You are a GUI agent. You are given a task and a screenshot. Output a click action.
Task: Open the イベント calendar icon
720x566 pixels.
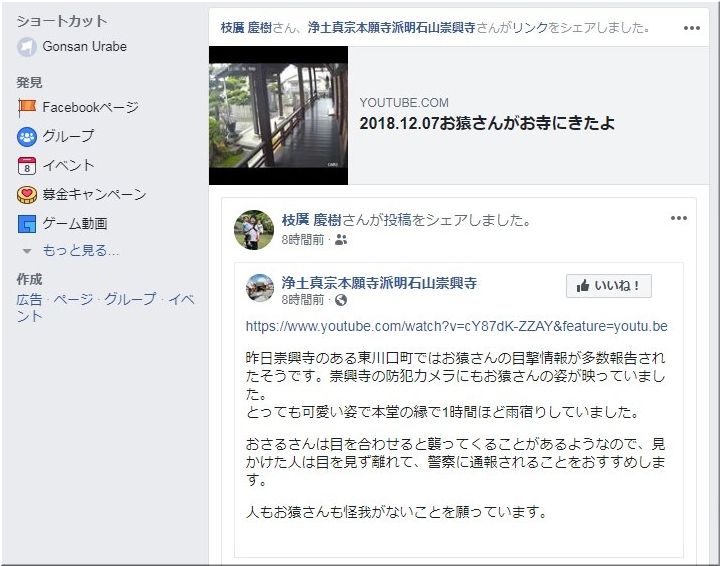(x=27, y=166)
